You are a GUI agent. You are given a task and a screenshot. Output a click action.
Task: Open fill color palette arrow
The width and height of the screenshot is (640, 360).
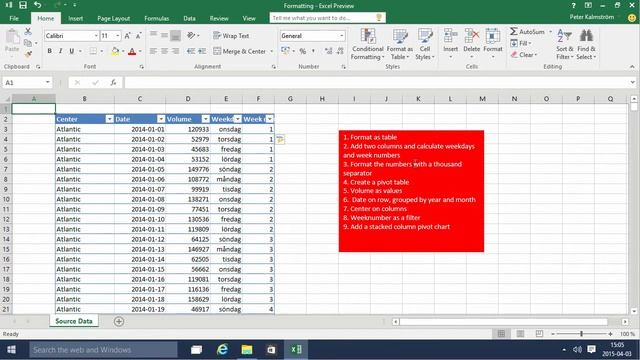123,51
